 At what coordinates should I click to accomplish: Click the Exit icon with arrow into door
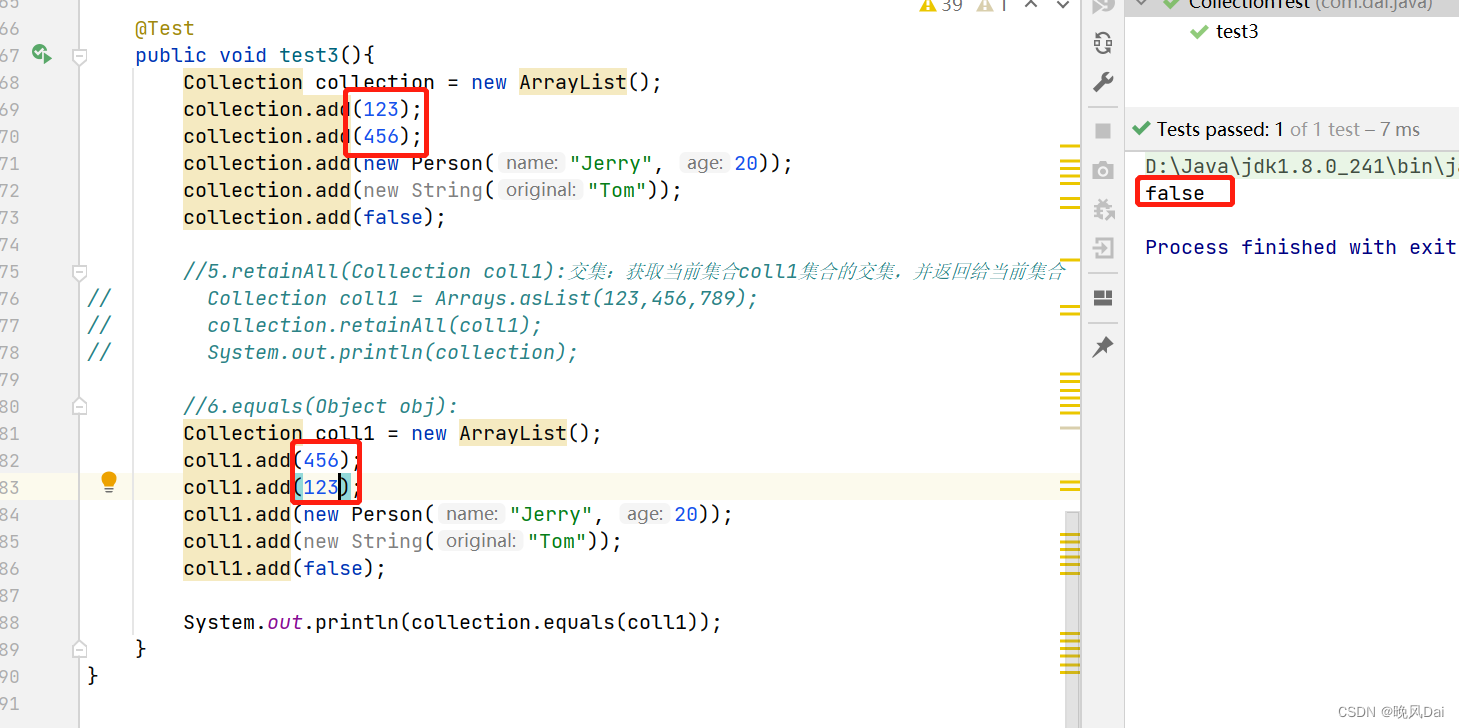click(x=1103, y=247)
